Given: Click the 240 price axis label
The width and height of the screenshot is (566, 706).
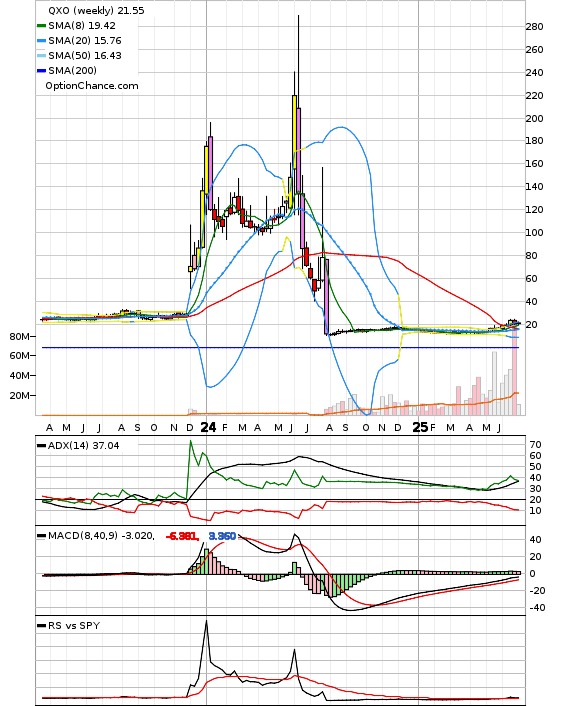Looking at the screenshot, I should coord(534,72).
